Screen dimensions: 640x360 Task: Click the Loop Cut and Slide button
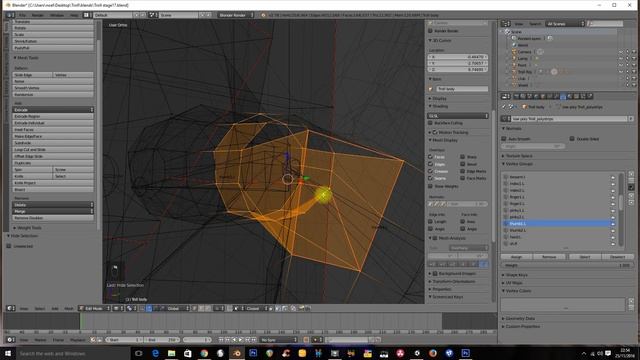(53, 149)
